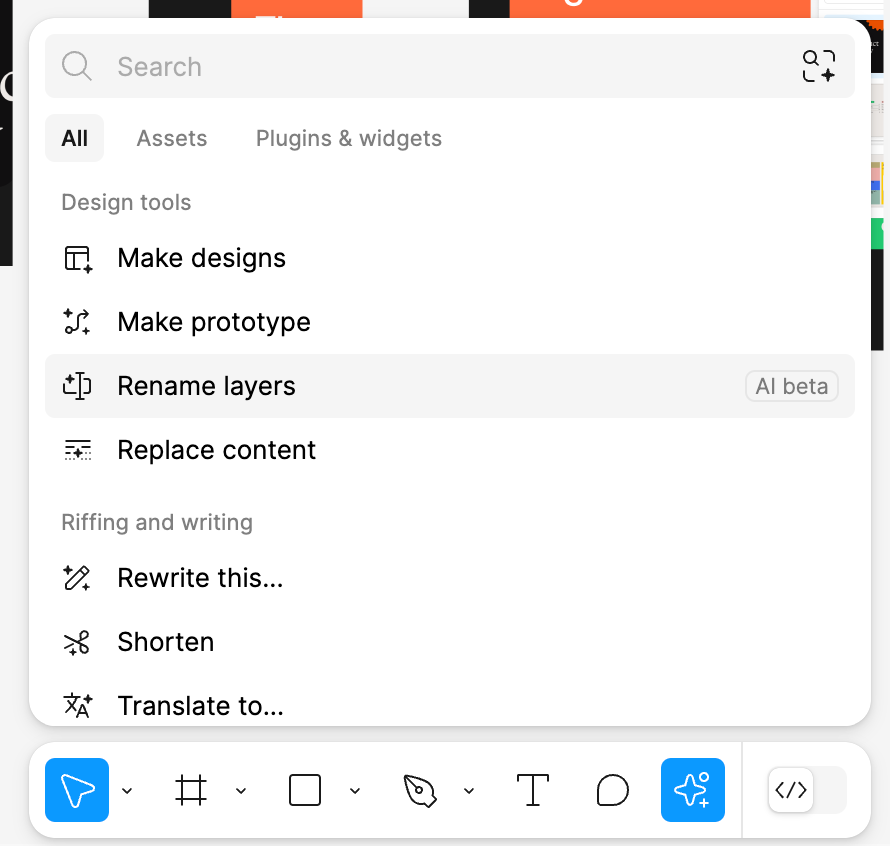Viewport: 890px width, 846px height.
Task: Click the Search input field
Action: (x=450, y=66)
